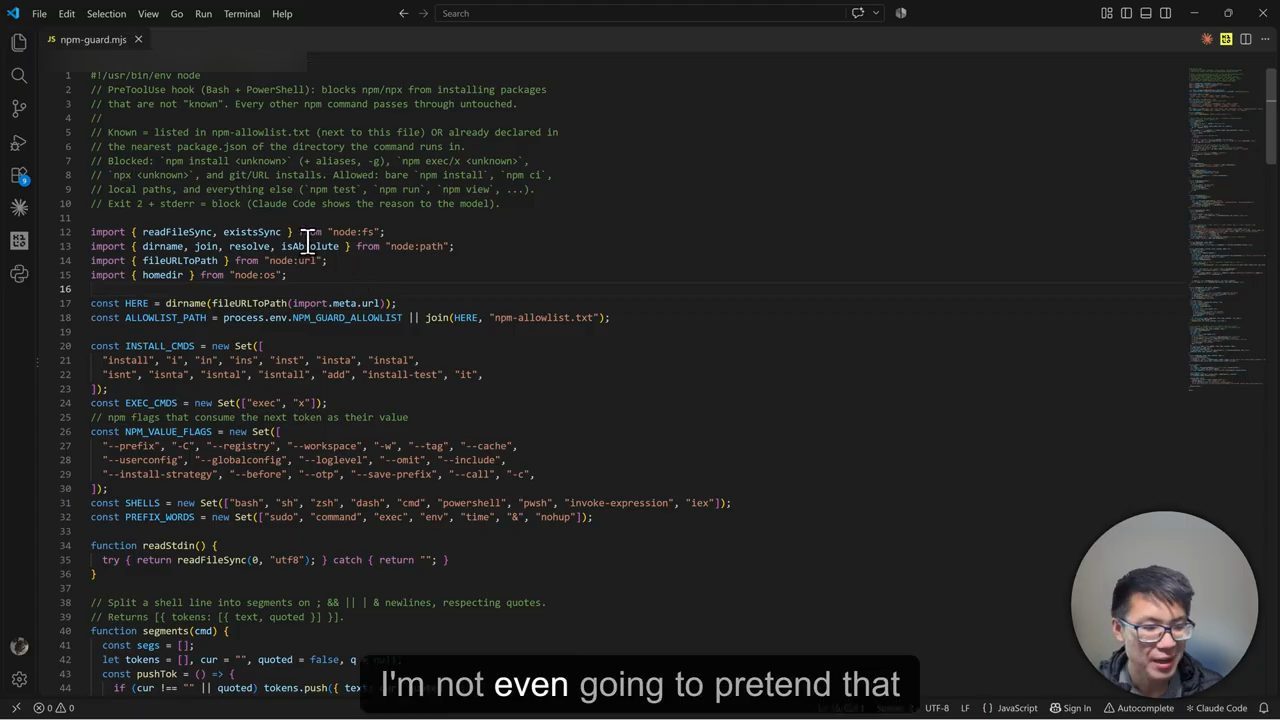The height and width of the screenshot is (720, 1280).
Task: Open the Claude Code sidebar icon
Action: coord(19,208)
